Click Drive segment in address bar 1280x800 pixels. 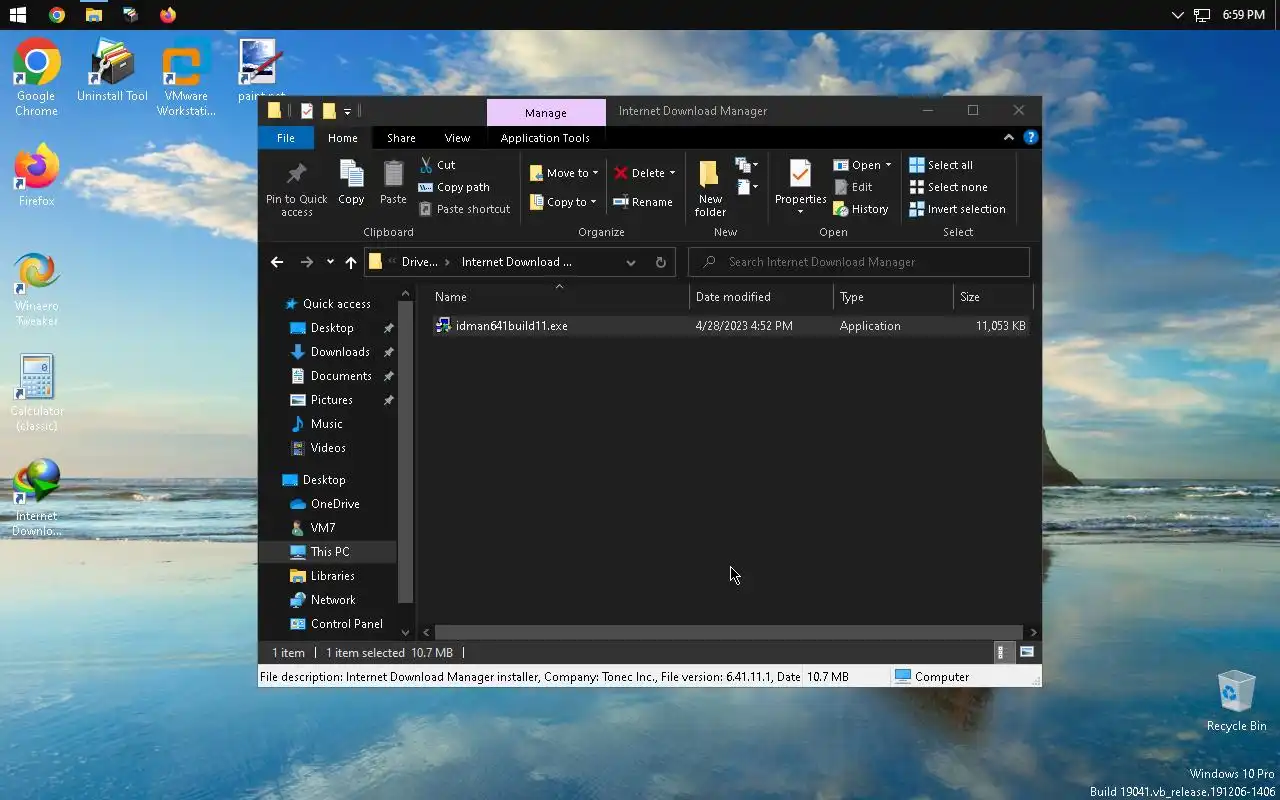(x=419, y=262)
